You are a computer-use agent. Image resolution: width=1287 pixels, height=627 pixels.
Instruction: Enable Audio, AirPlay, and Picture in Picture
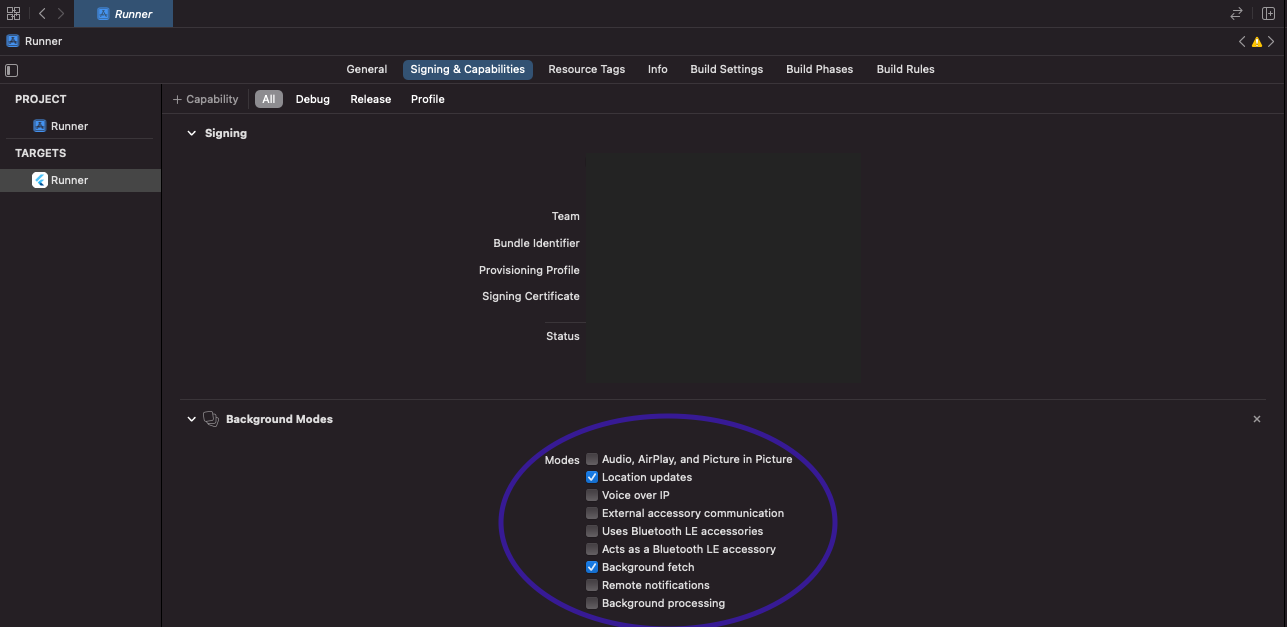pos(592,459)
